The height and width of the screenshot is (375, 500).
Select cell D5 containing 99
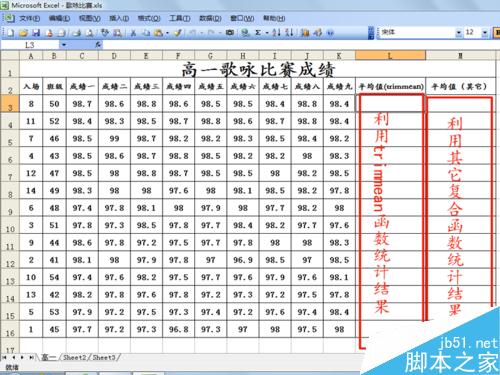coord(114,138)
